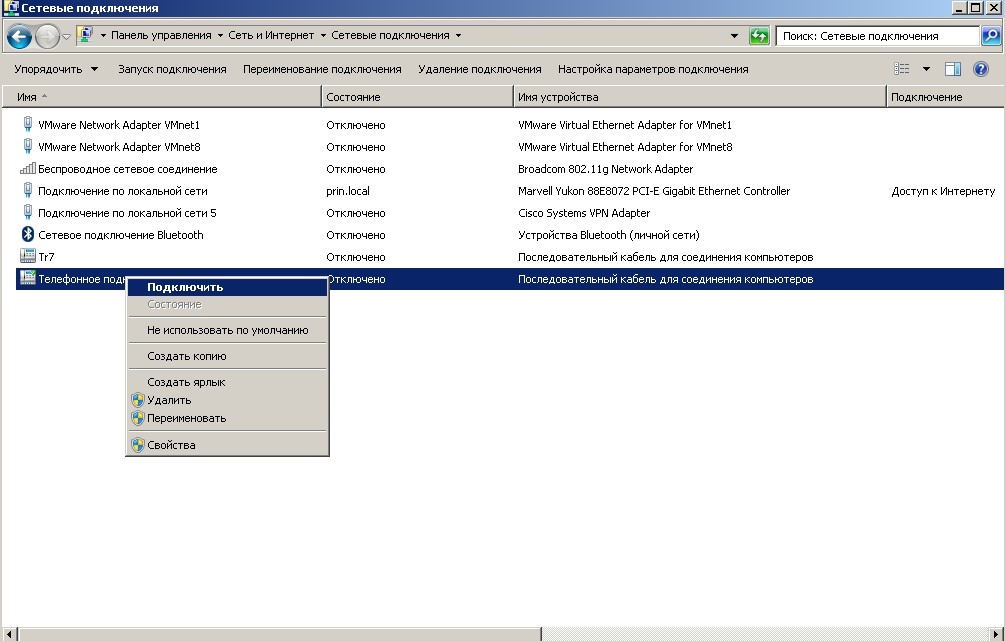Choose Удалить in the context menu
This screenshot has width=1006, height=641.
(227, 400)
